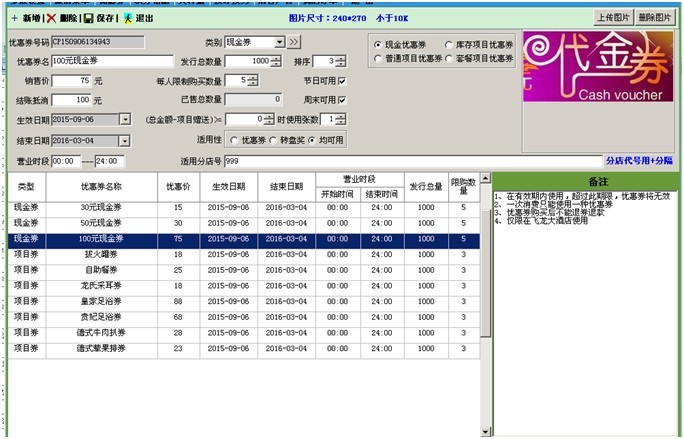This screenshot has width=684, height=439.
Task: Click the 发行总数量 spinner arrows
Action: tap(275, 61)
